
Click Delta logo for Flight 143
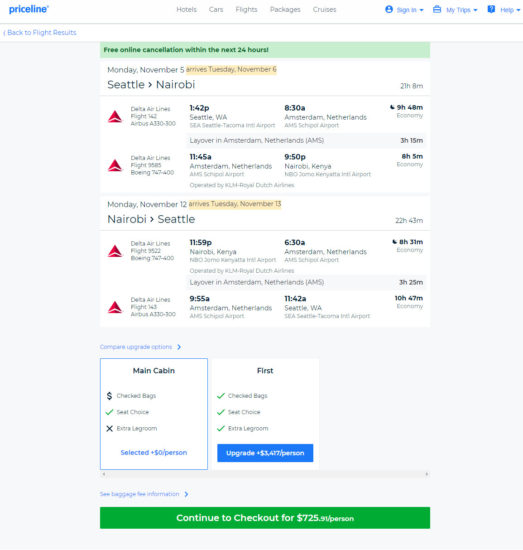coord(115,307)
